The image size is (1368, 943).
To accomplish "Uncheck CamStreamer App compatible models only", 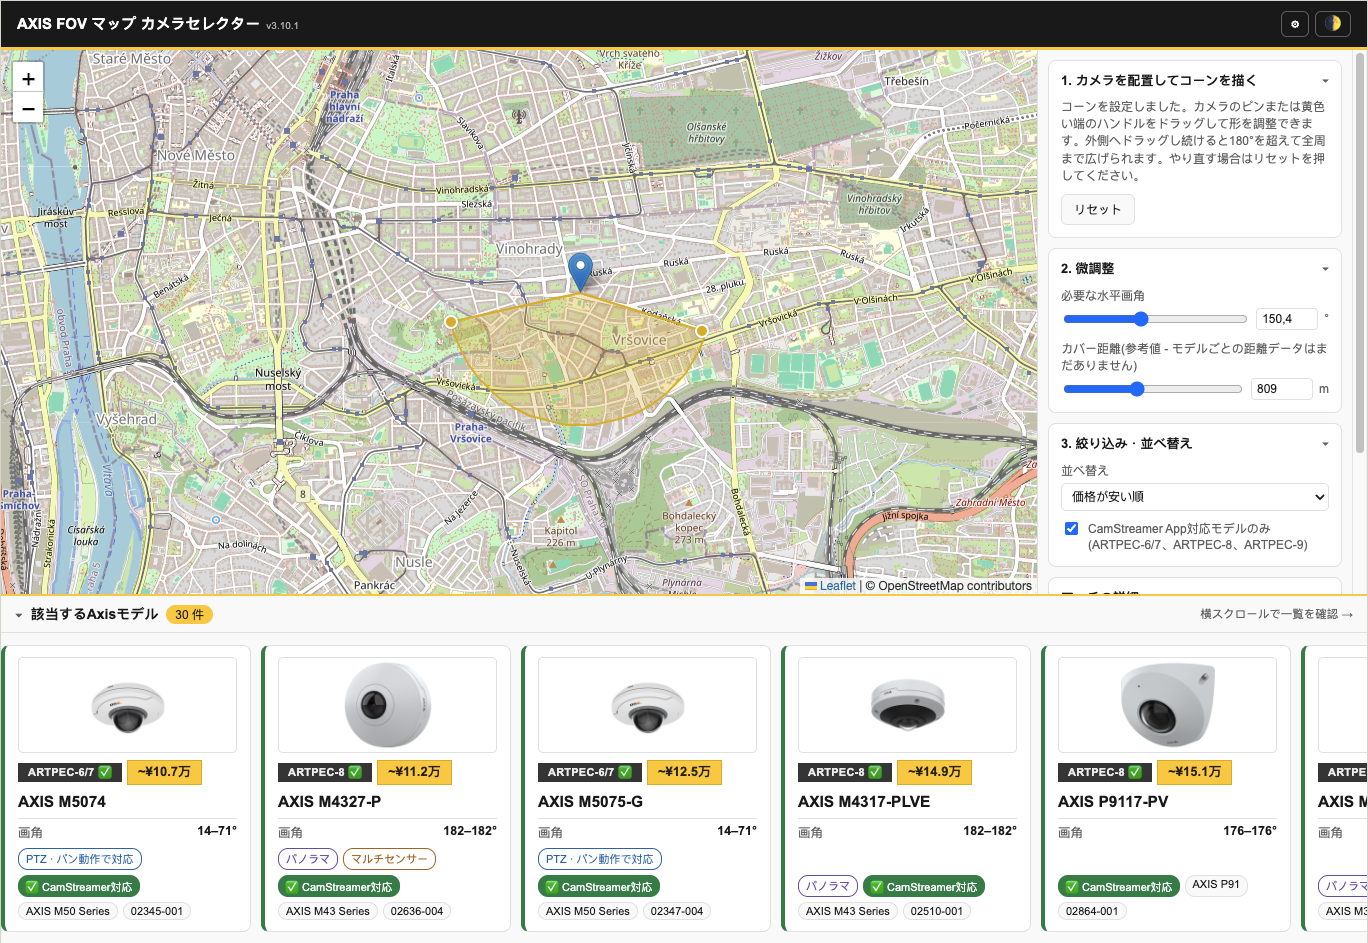I will (x=1071, y=528).
